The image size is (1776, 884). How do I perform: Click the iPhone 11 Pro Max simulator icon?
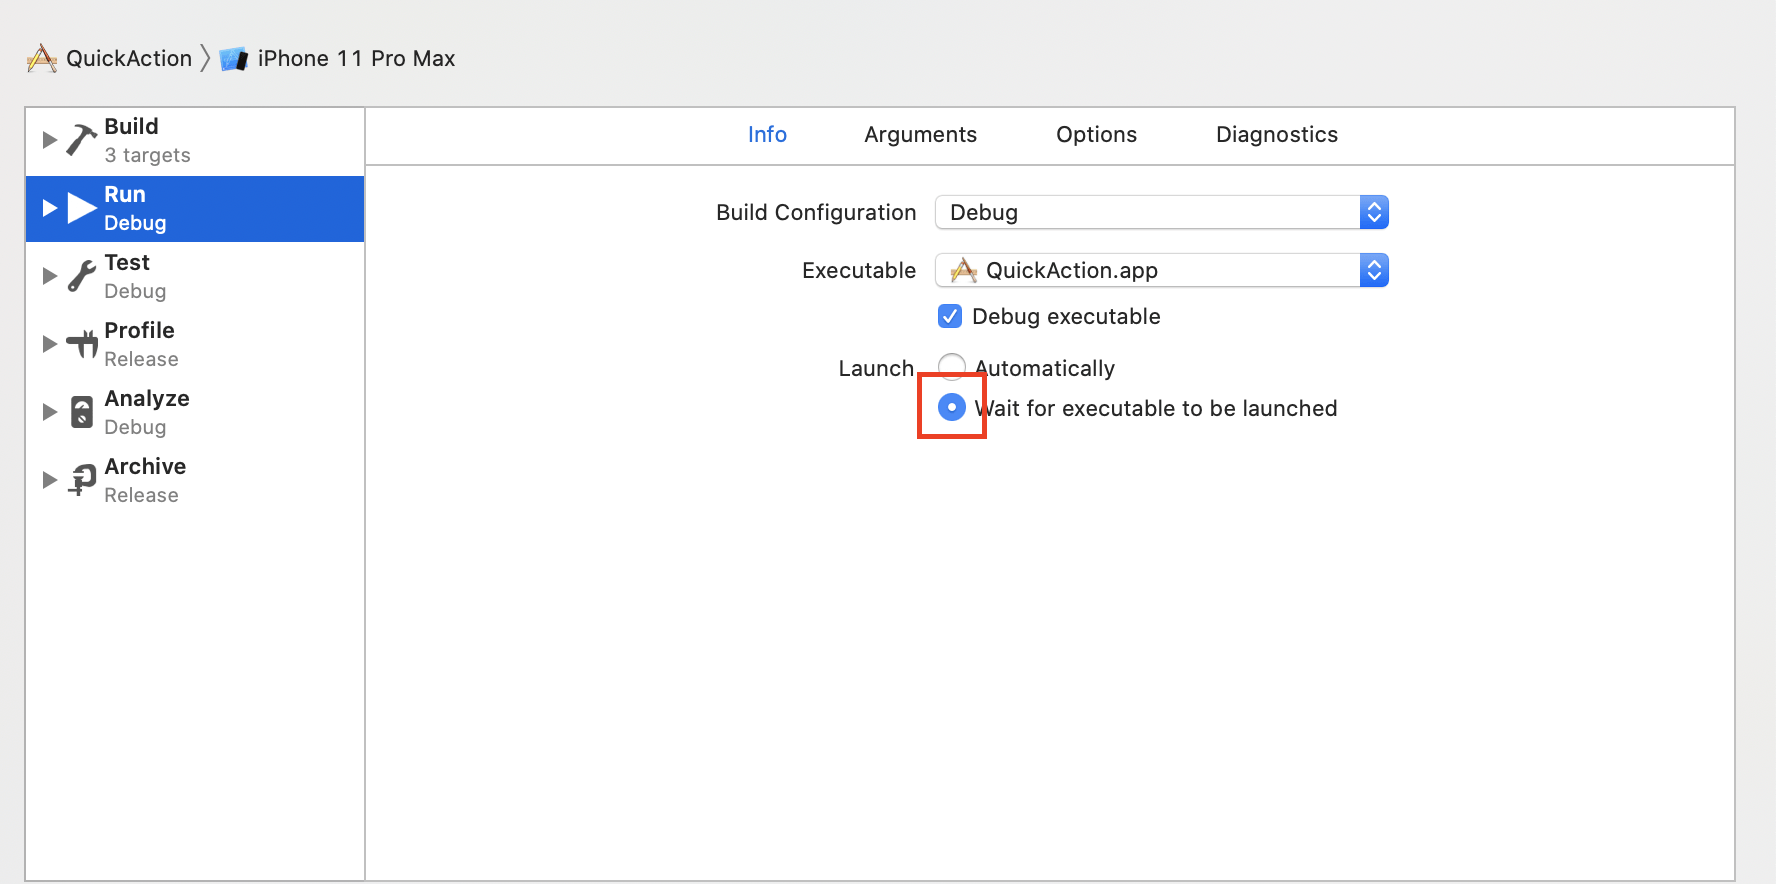click(x=234, y=59)
